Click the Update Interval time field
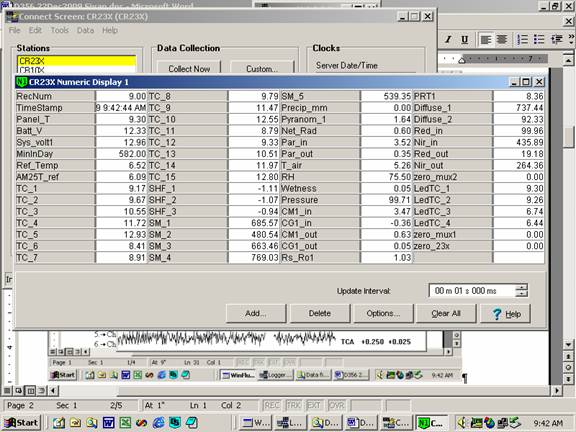The image size is (576, 432). point(472,291)
